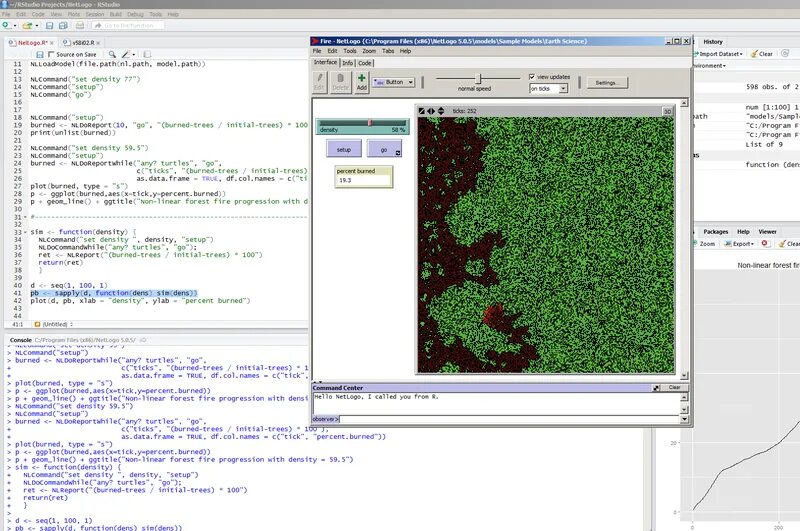
Task: Click the observer command input field
Action: (x=510, y=419)
